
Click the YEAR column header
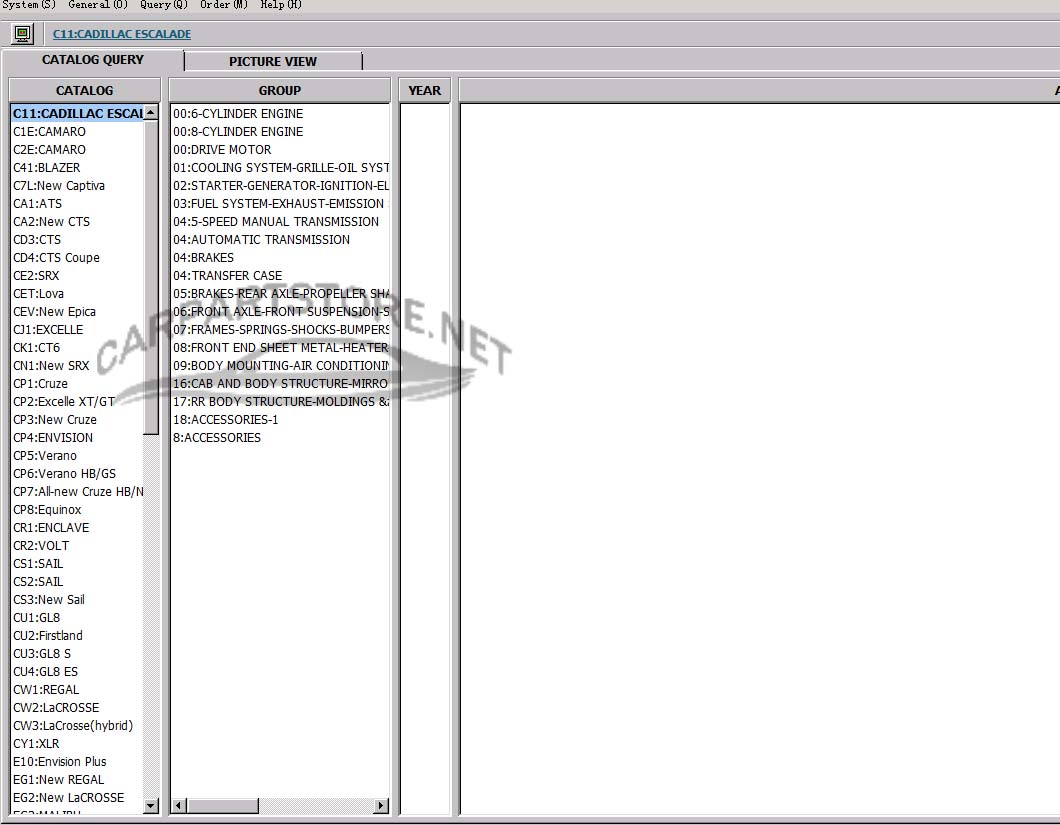pos(424,90)
